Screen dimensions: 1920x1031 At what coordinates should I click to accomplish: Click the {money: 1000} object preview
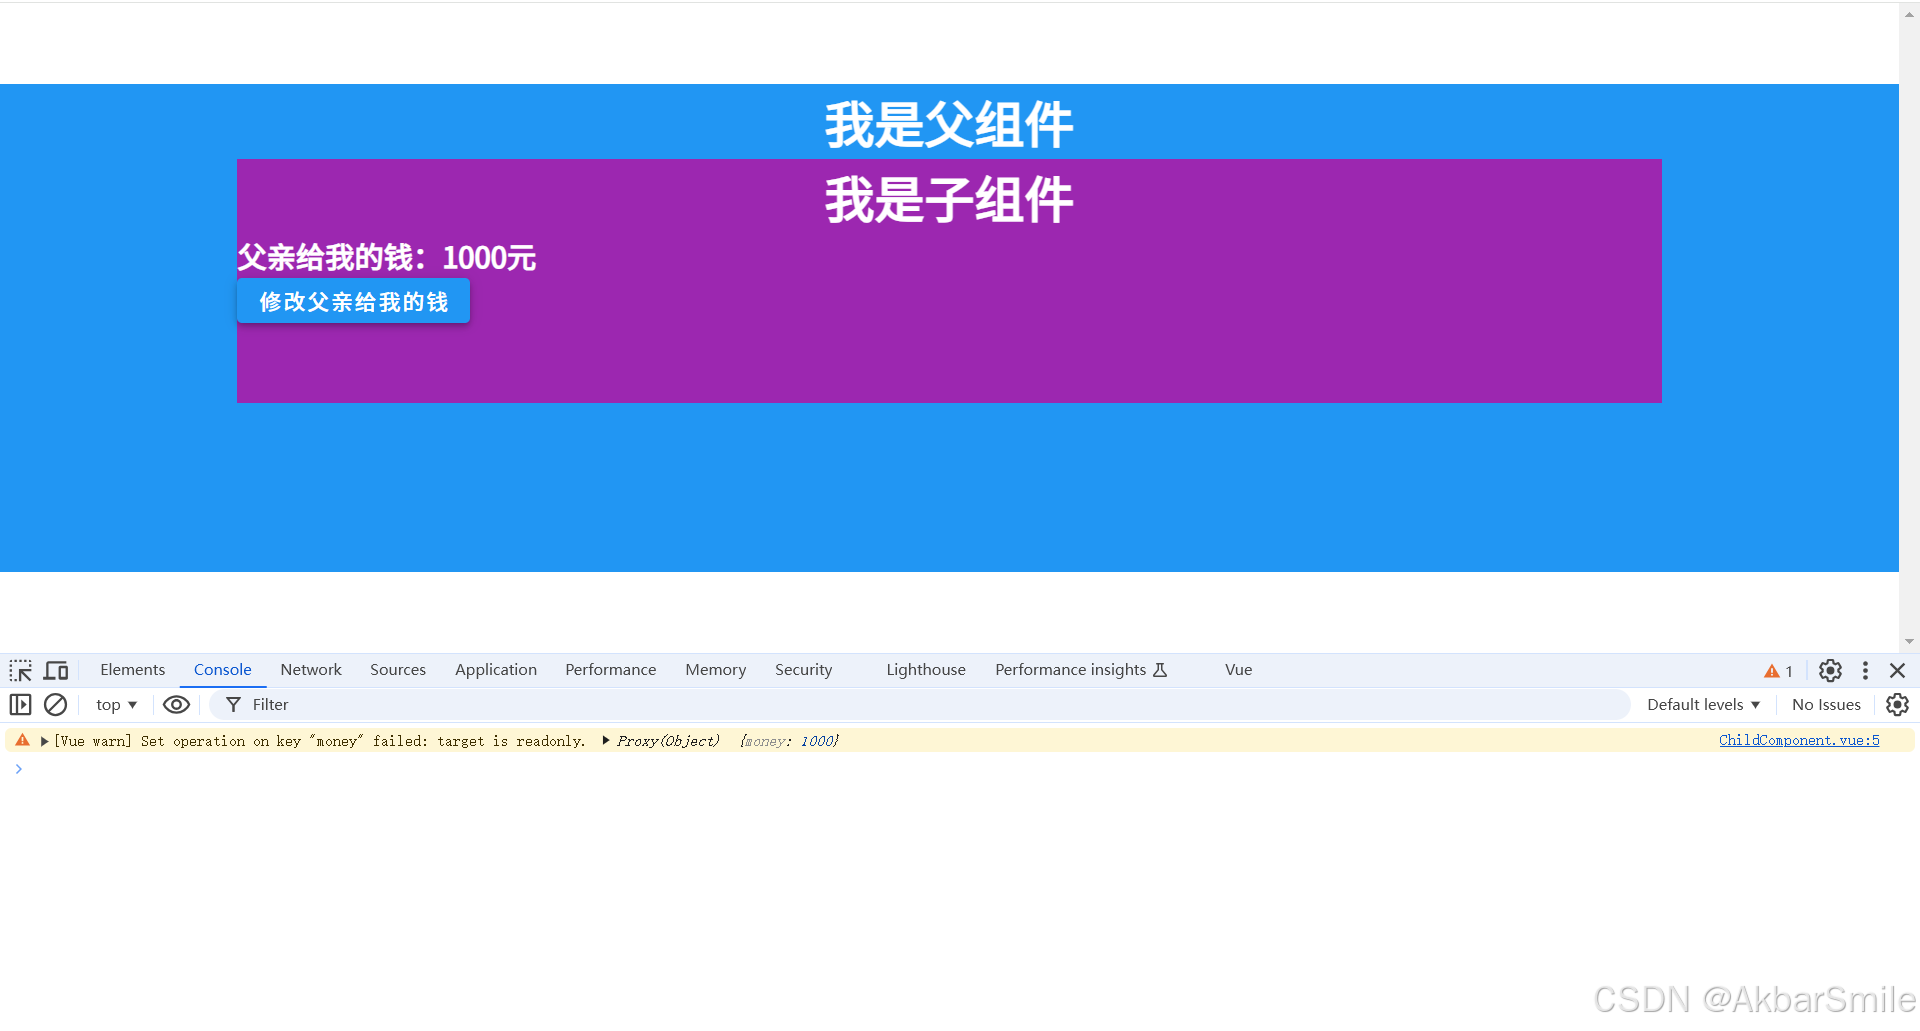(789, 741)
